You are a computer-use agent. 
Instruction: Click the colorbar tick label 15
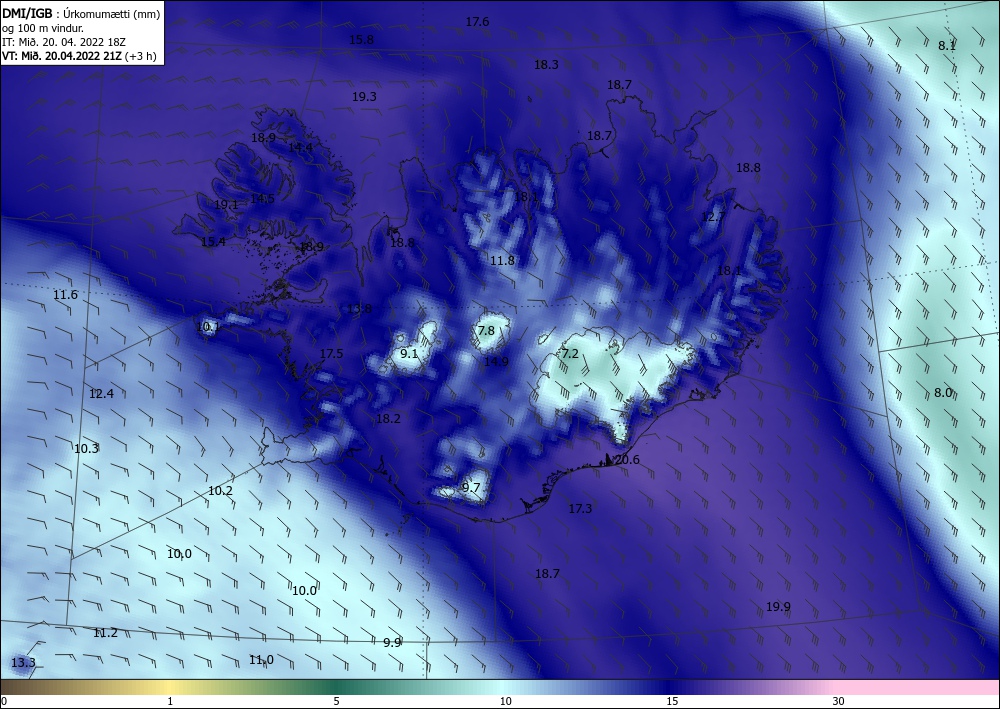pyautogui.click(x=672, y=702)
